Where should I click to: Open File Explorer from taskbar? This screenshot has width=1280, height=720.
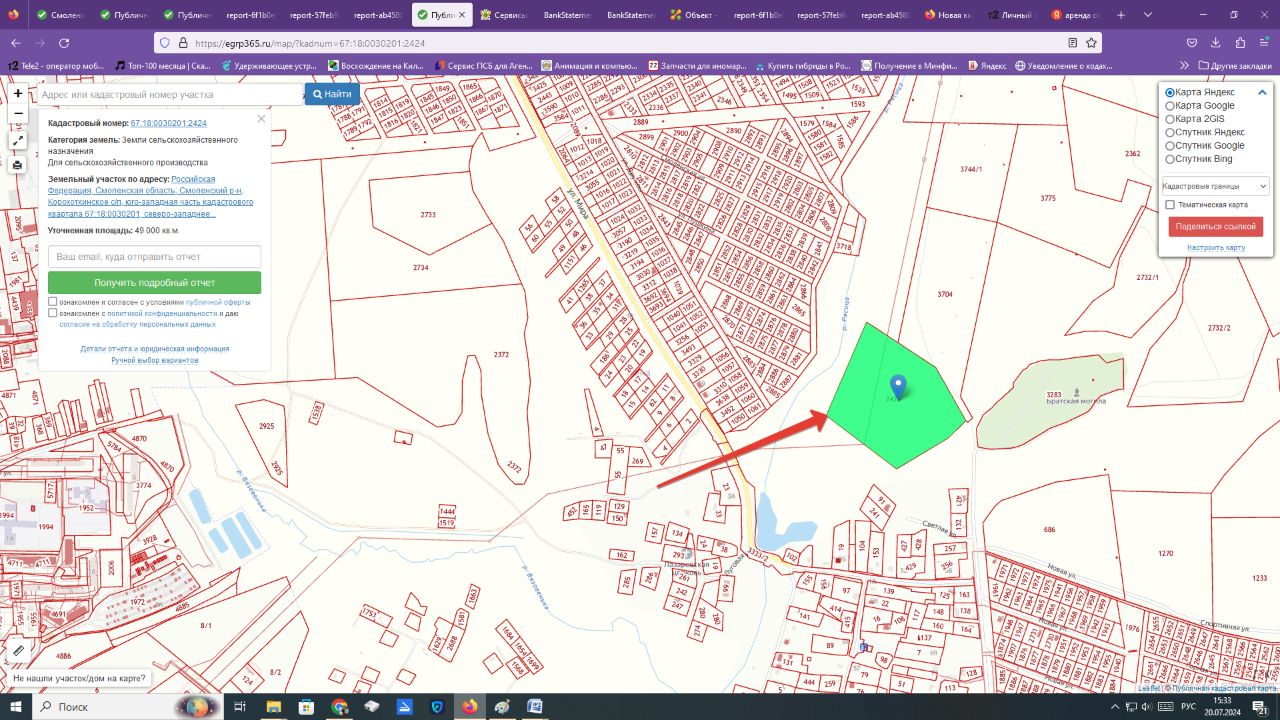(273, 706)
